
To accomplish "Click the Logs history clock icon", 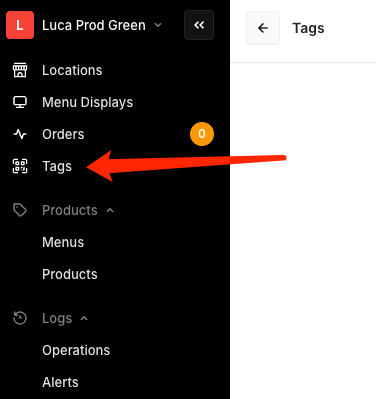I will click(x=20, y=318).
